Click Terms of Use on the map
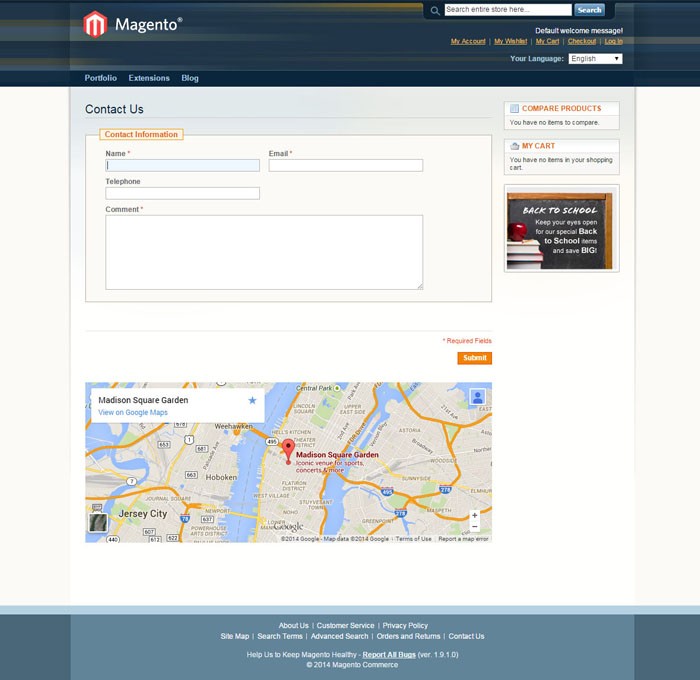 (413, 539)
